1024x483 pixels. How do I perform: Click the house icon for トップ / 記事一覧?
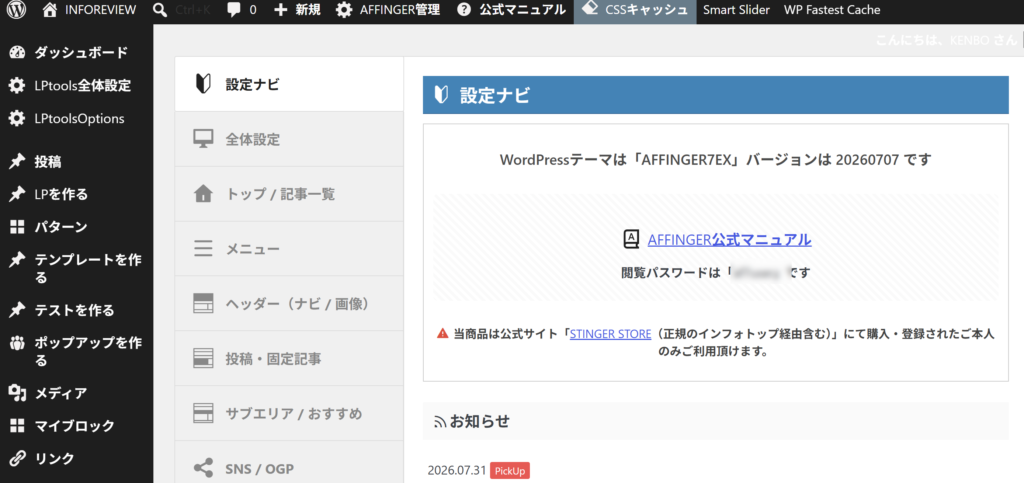tap(204, 194)
